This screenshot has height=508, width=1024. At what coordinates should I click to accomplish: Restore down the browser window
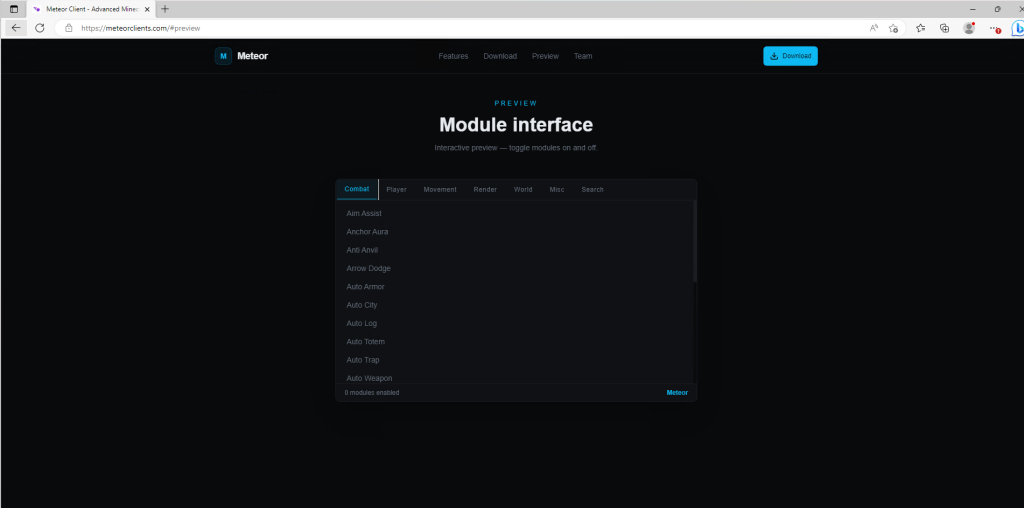(x=997, y=9)
